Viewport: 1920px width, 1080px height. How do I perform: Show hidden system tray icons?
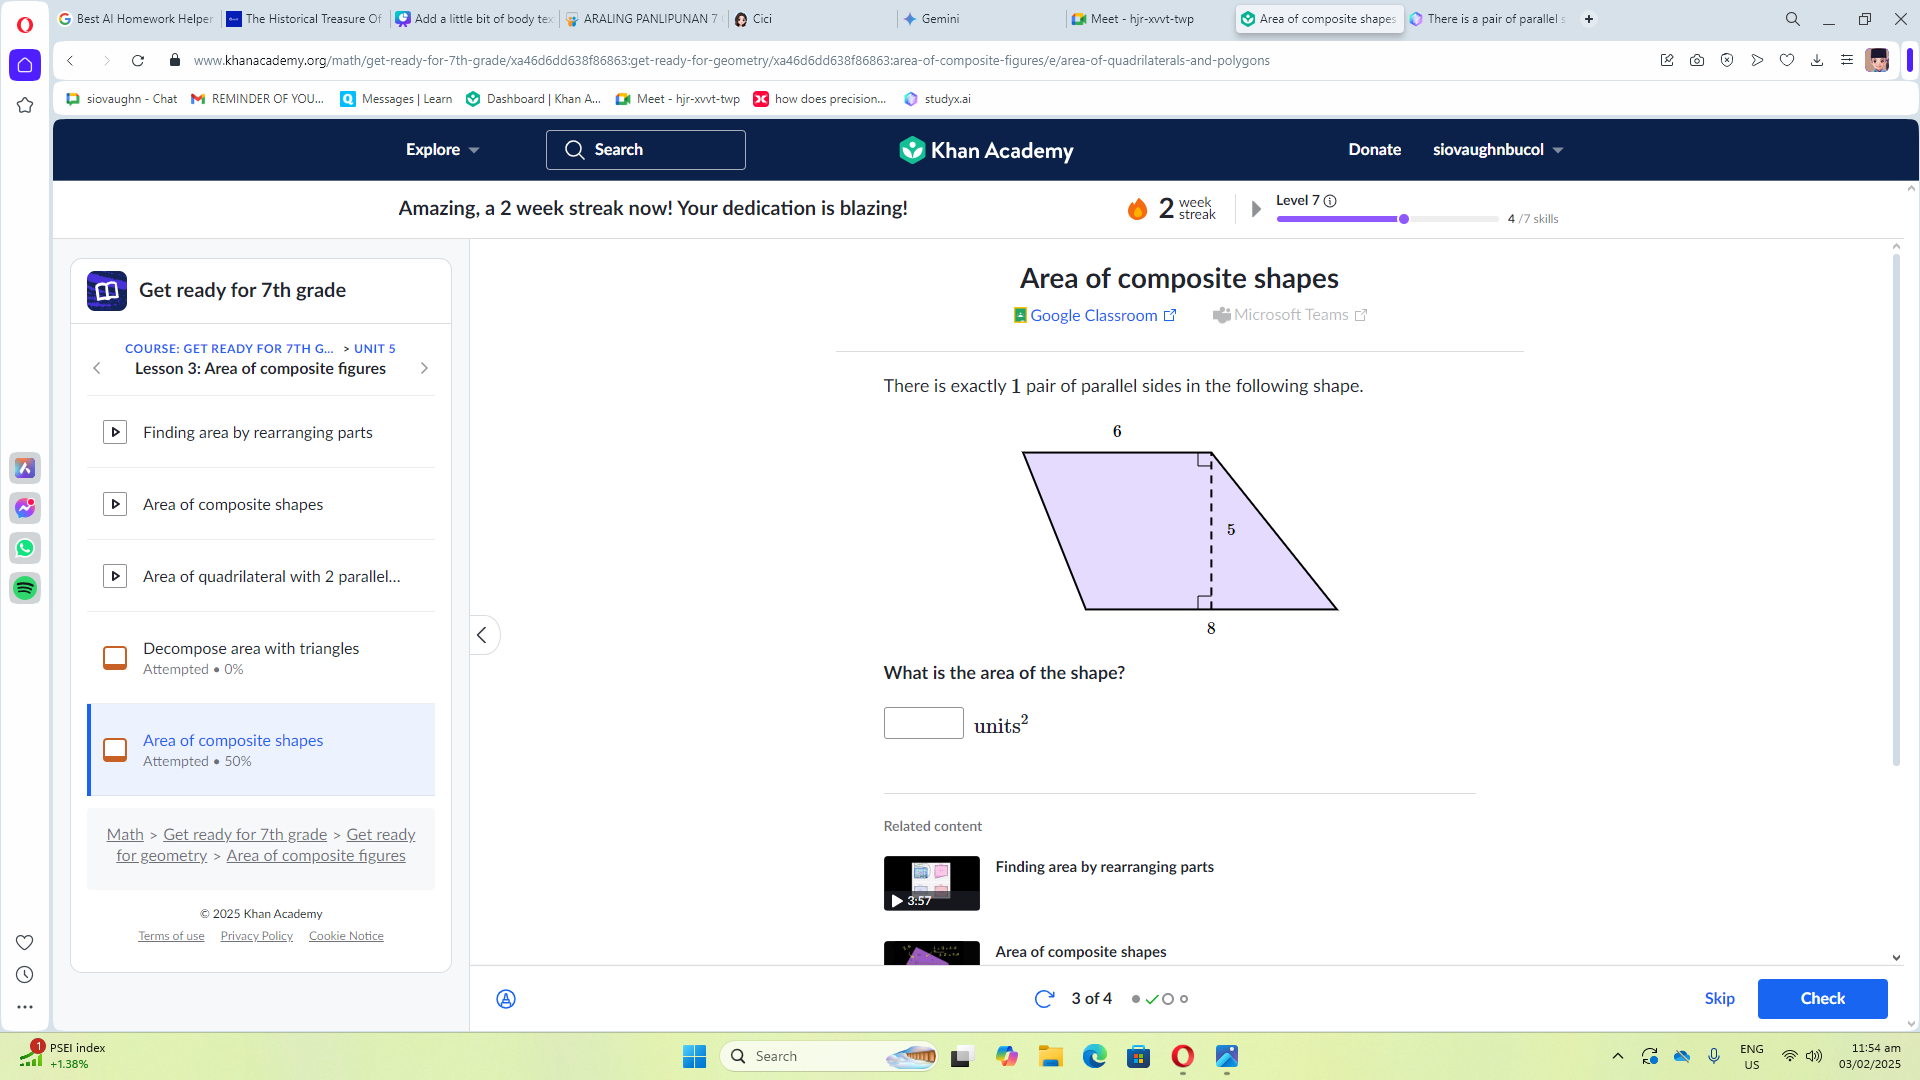click(x=1617, y=1056)
